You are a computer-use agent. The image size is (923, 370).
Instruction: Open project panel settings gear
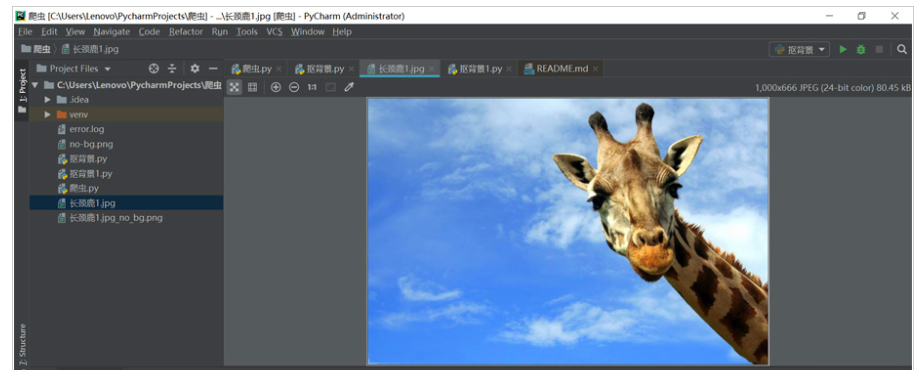click(x=195, y=68)
